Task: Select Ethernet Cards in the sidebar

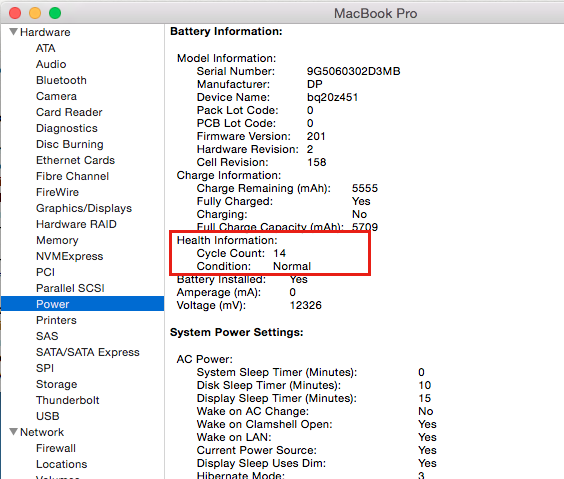Action: tap(76, 160)
